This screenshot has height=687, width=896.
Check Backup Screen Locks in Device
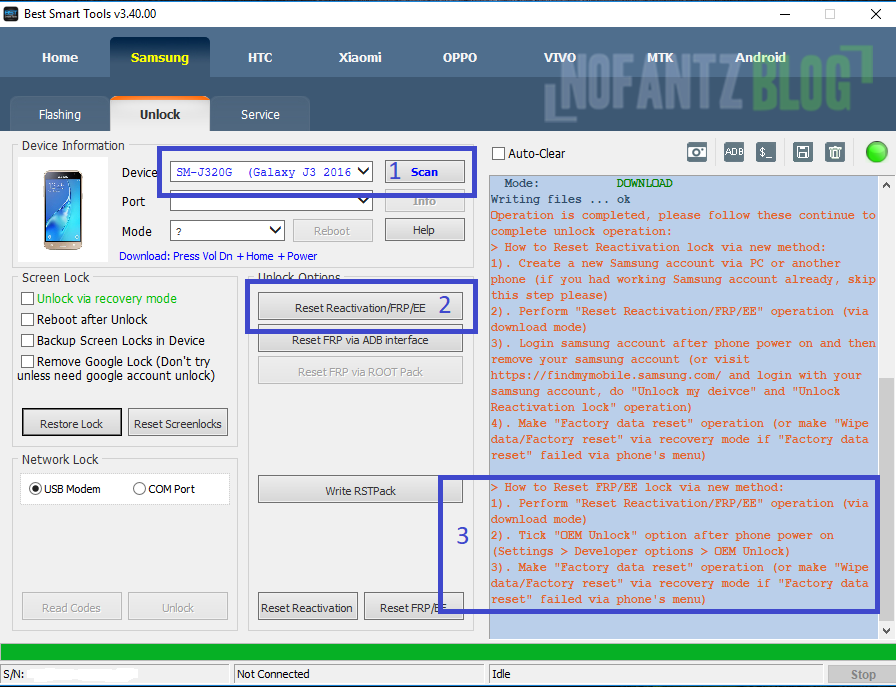click(x=27, y=341)
